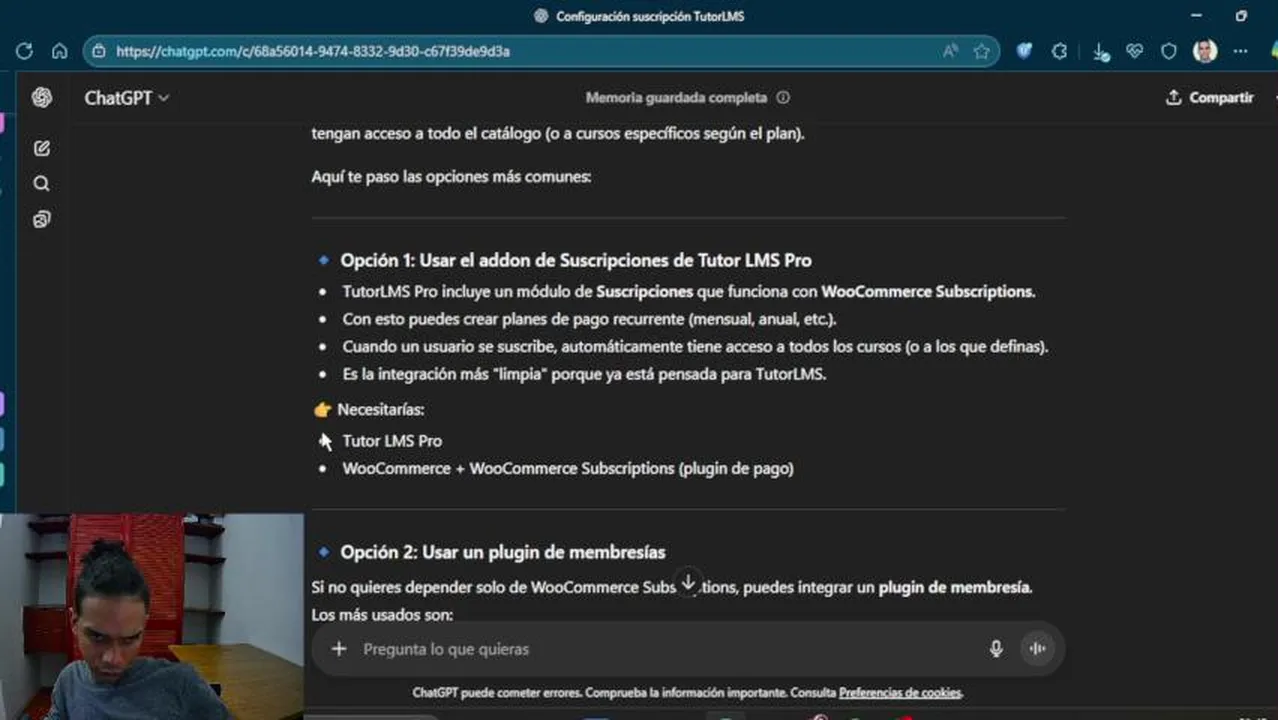Click the shield security icon in toolbar
Viewport: 1278px width, 720px height.
[x=1168, y=51]
